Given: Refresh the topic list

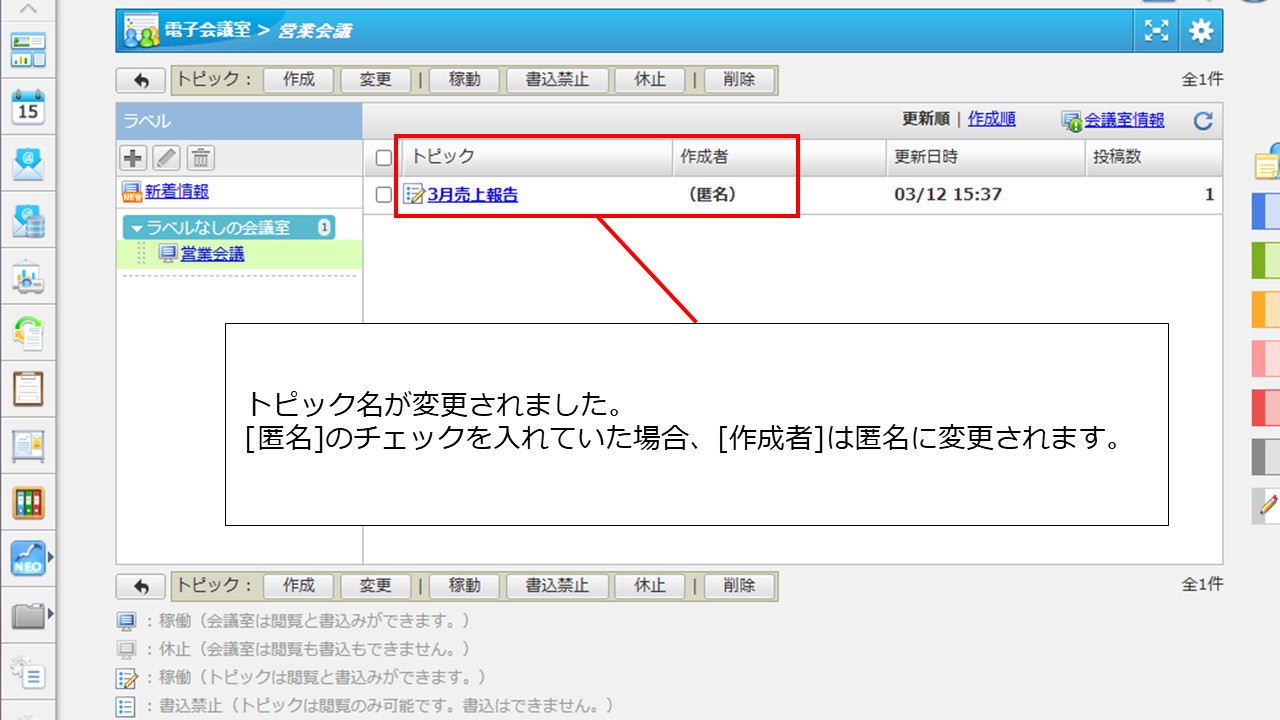Looking at the screenshot, I should [1203, 121].
